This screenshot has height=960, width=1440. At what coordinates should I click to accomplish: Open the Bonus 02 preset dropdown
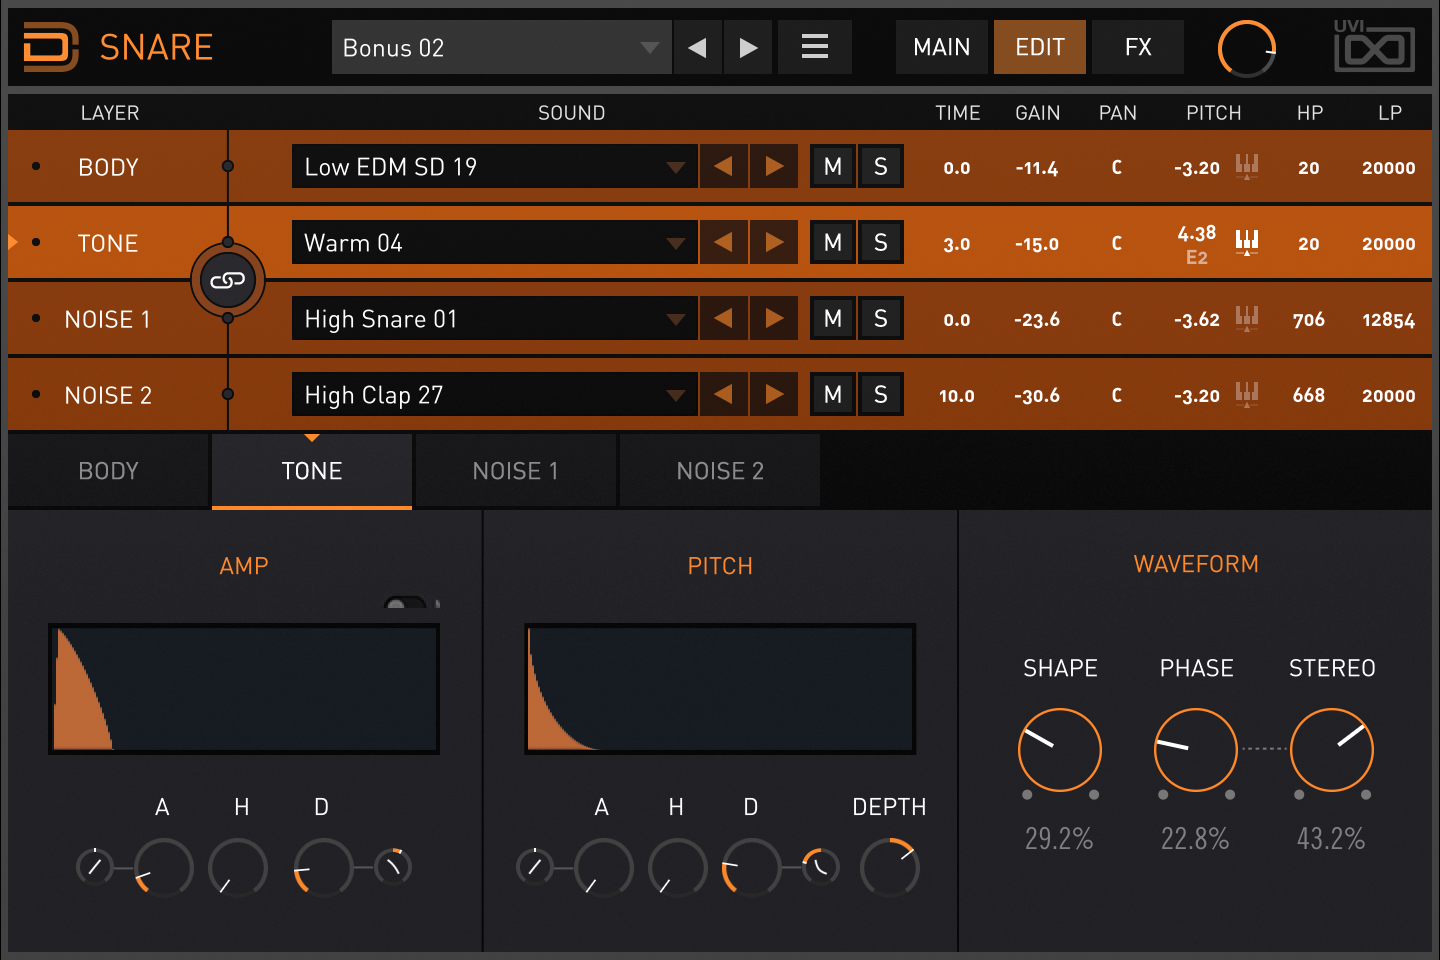click(x=501, y=47)
